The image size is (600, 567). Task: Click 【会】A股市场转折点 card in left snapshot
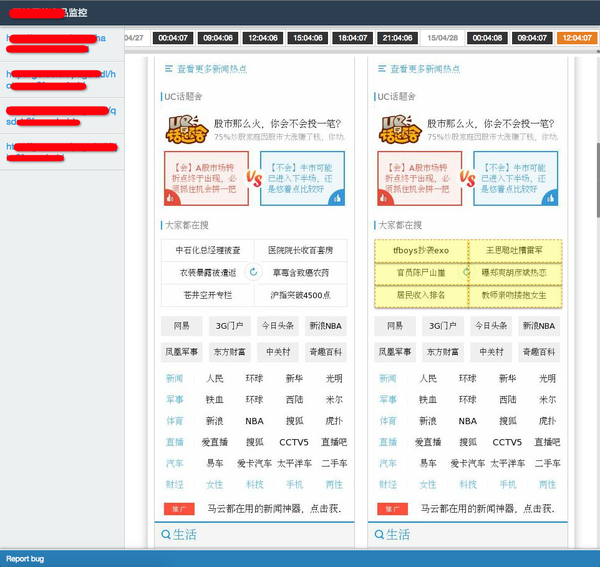click(206, 178)
